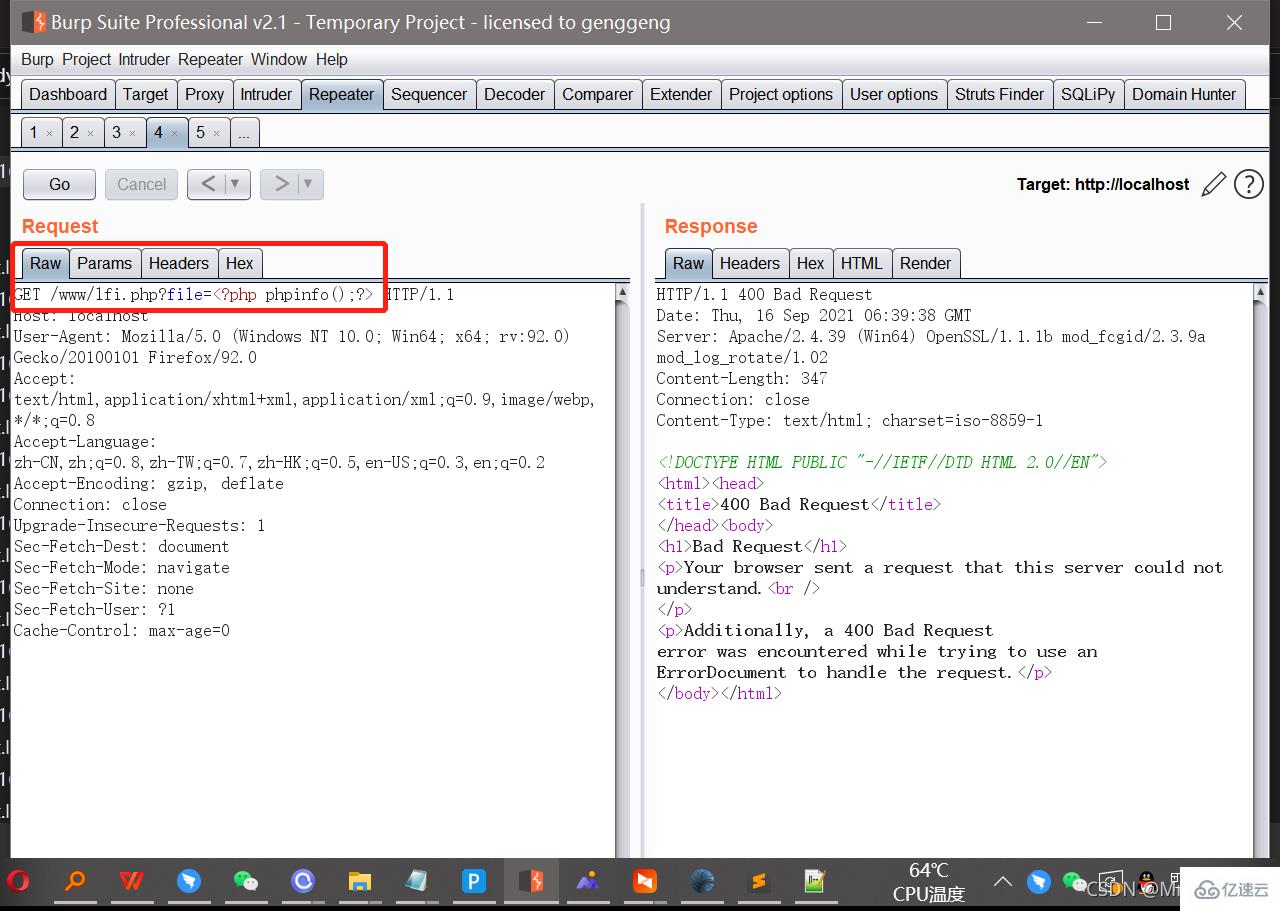
Task: Open Repeater help question mark icon
Action: tap(1249, 184)
